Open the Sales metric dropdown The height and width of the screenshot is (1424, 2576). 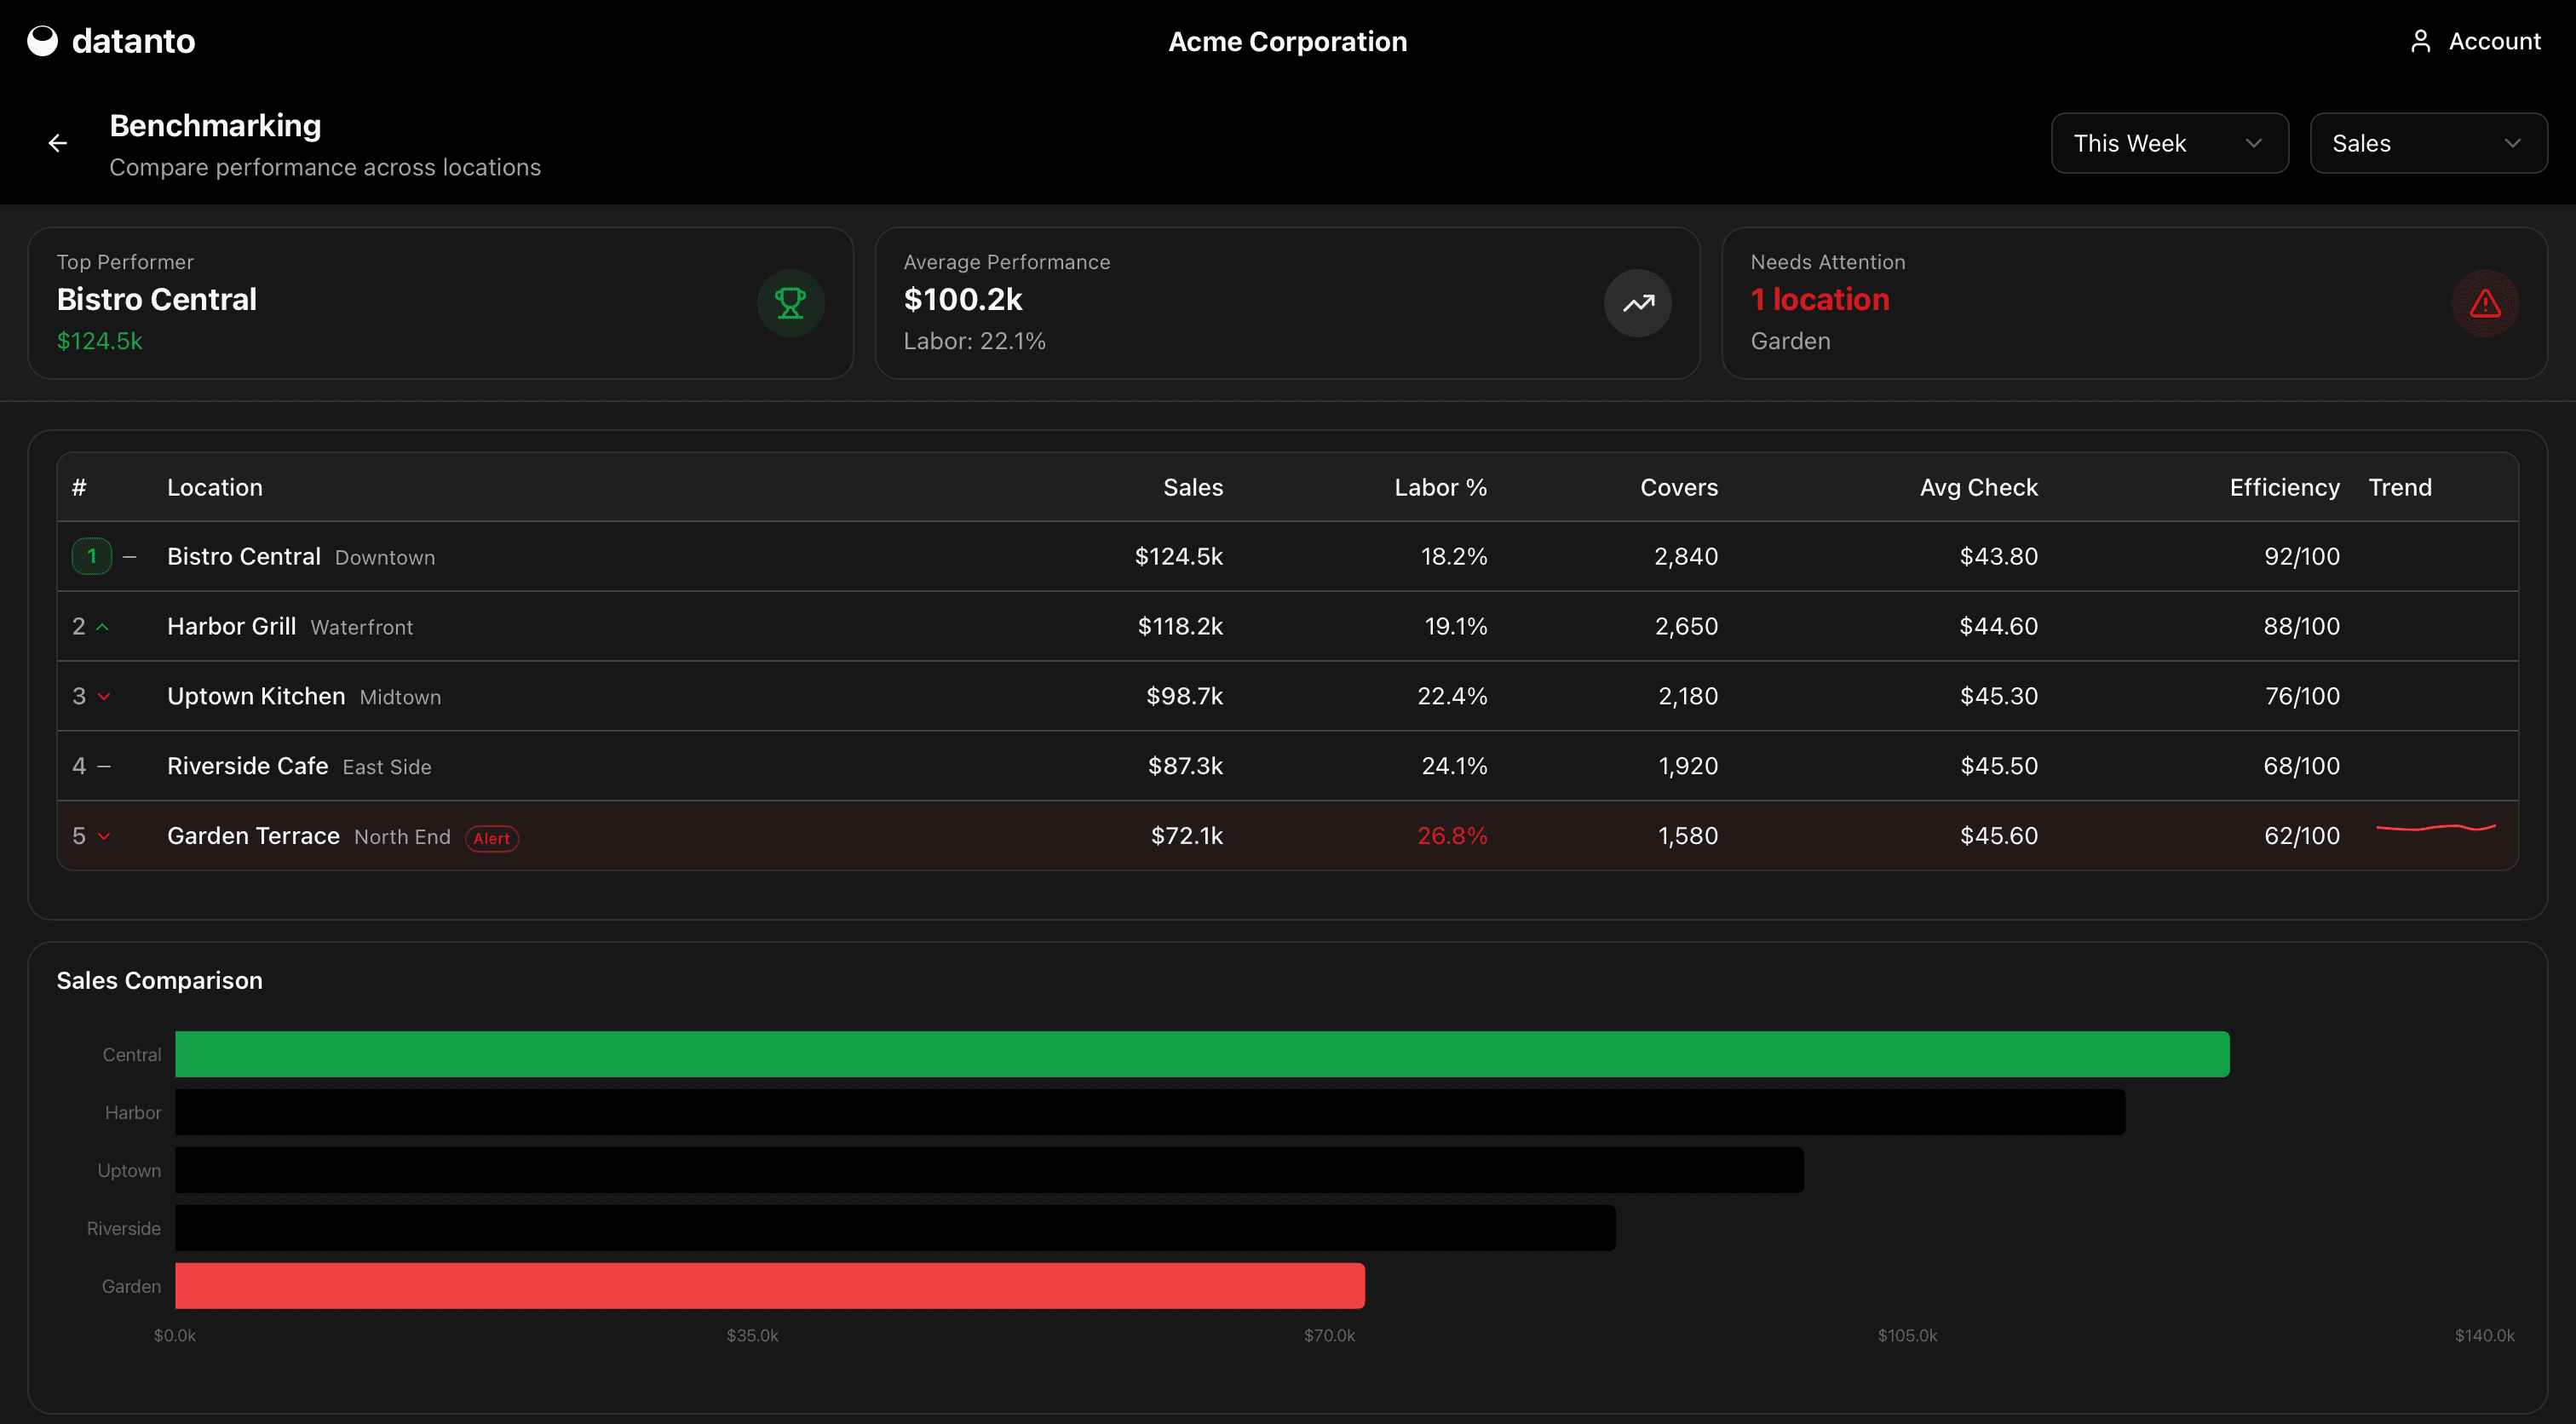point(2427,143)
